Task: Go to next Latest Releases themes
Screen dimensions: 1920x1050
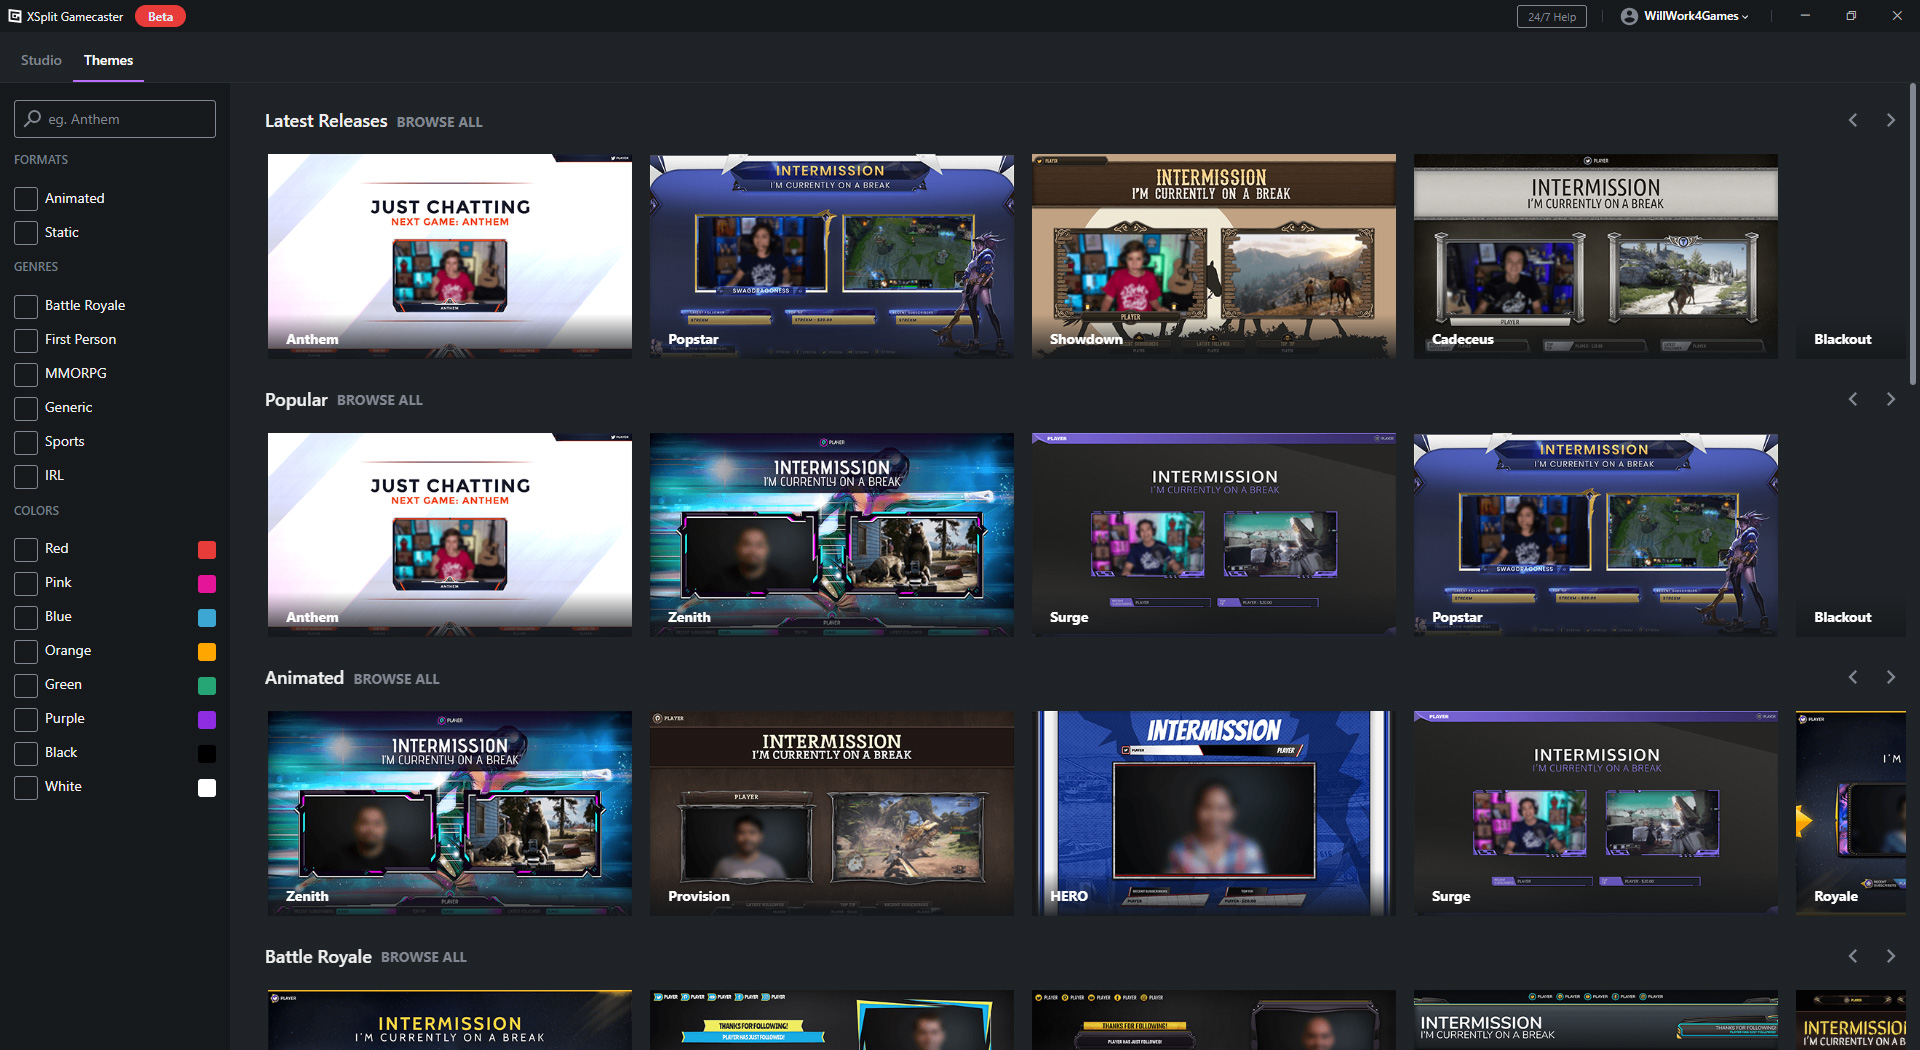Action: 1890,120
